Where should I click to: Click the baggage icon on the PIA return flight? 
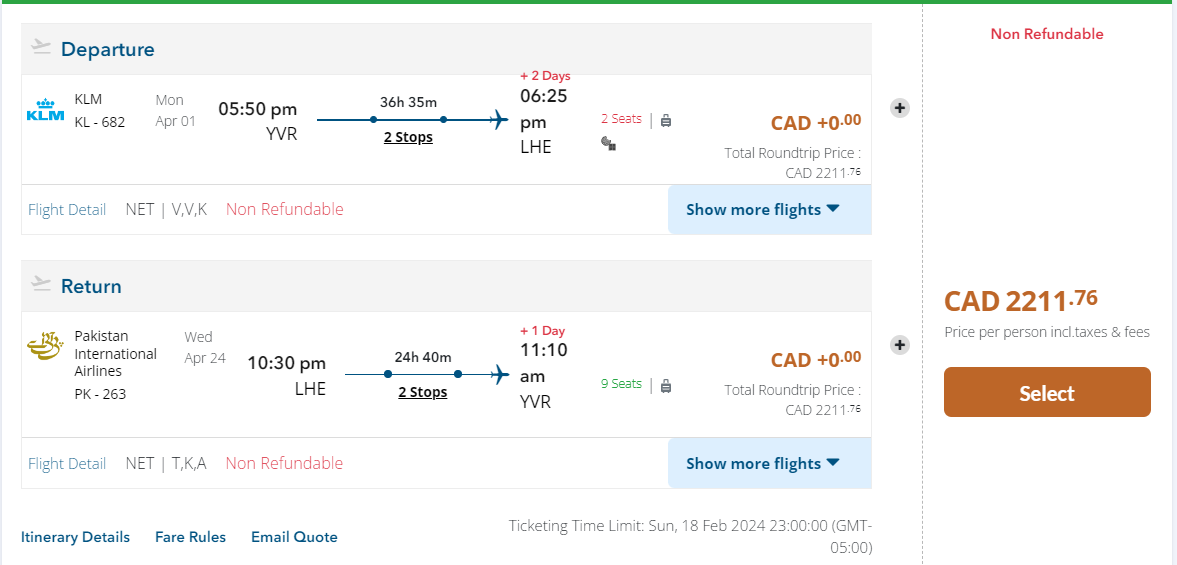click(666, 385)
